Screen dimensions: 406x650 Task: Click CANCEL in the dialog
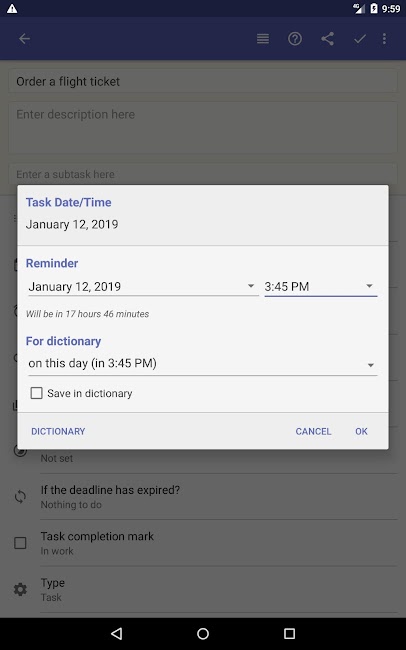pos(313,431)
